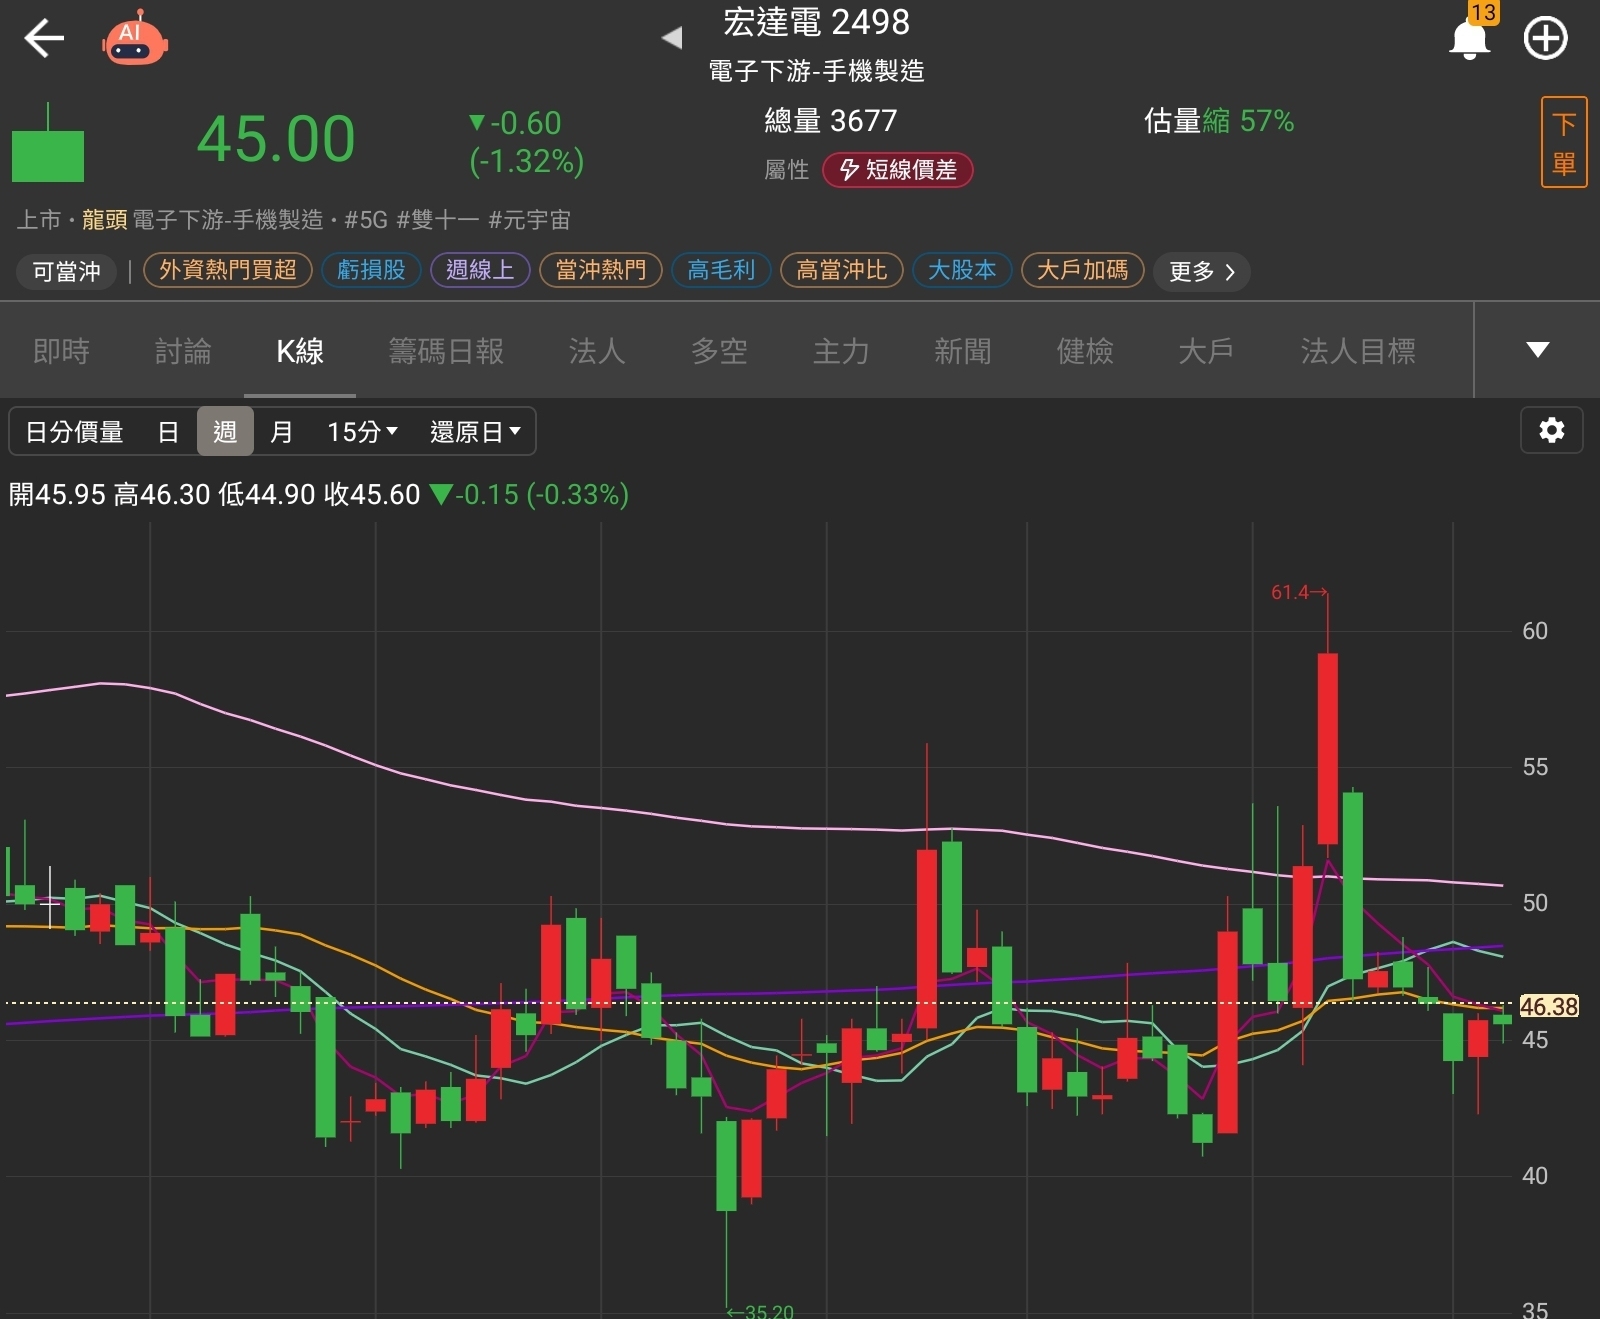This screenshot has width=1600, height=1319.
Task: Show more tags via 更多
Action: pos(1201,271)
